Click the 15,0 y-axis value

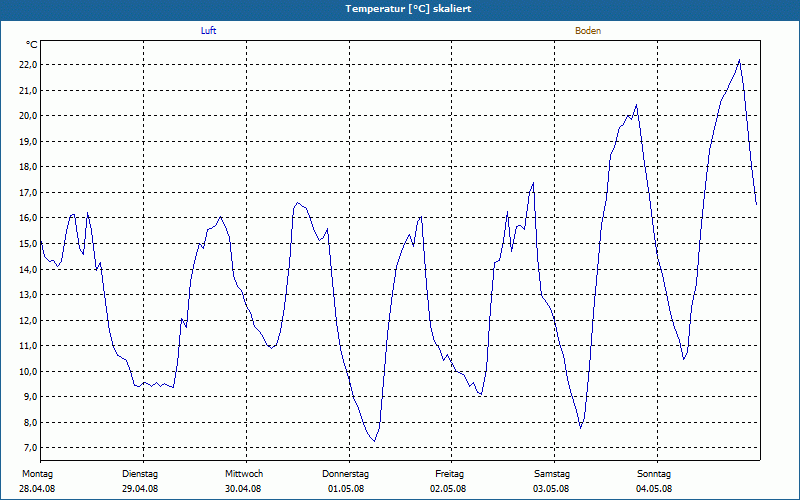[28, 244]
